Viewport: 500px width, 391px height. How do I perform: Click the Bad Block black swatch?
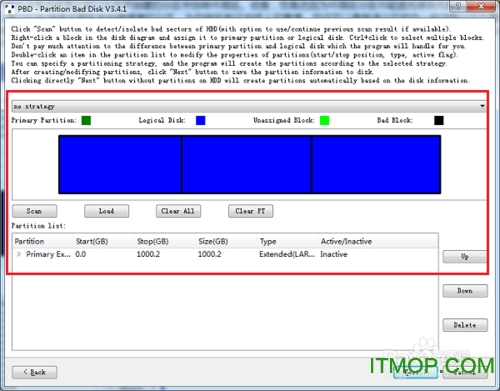tap(439, 120)
